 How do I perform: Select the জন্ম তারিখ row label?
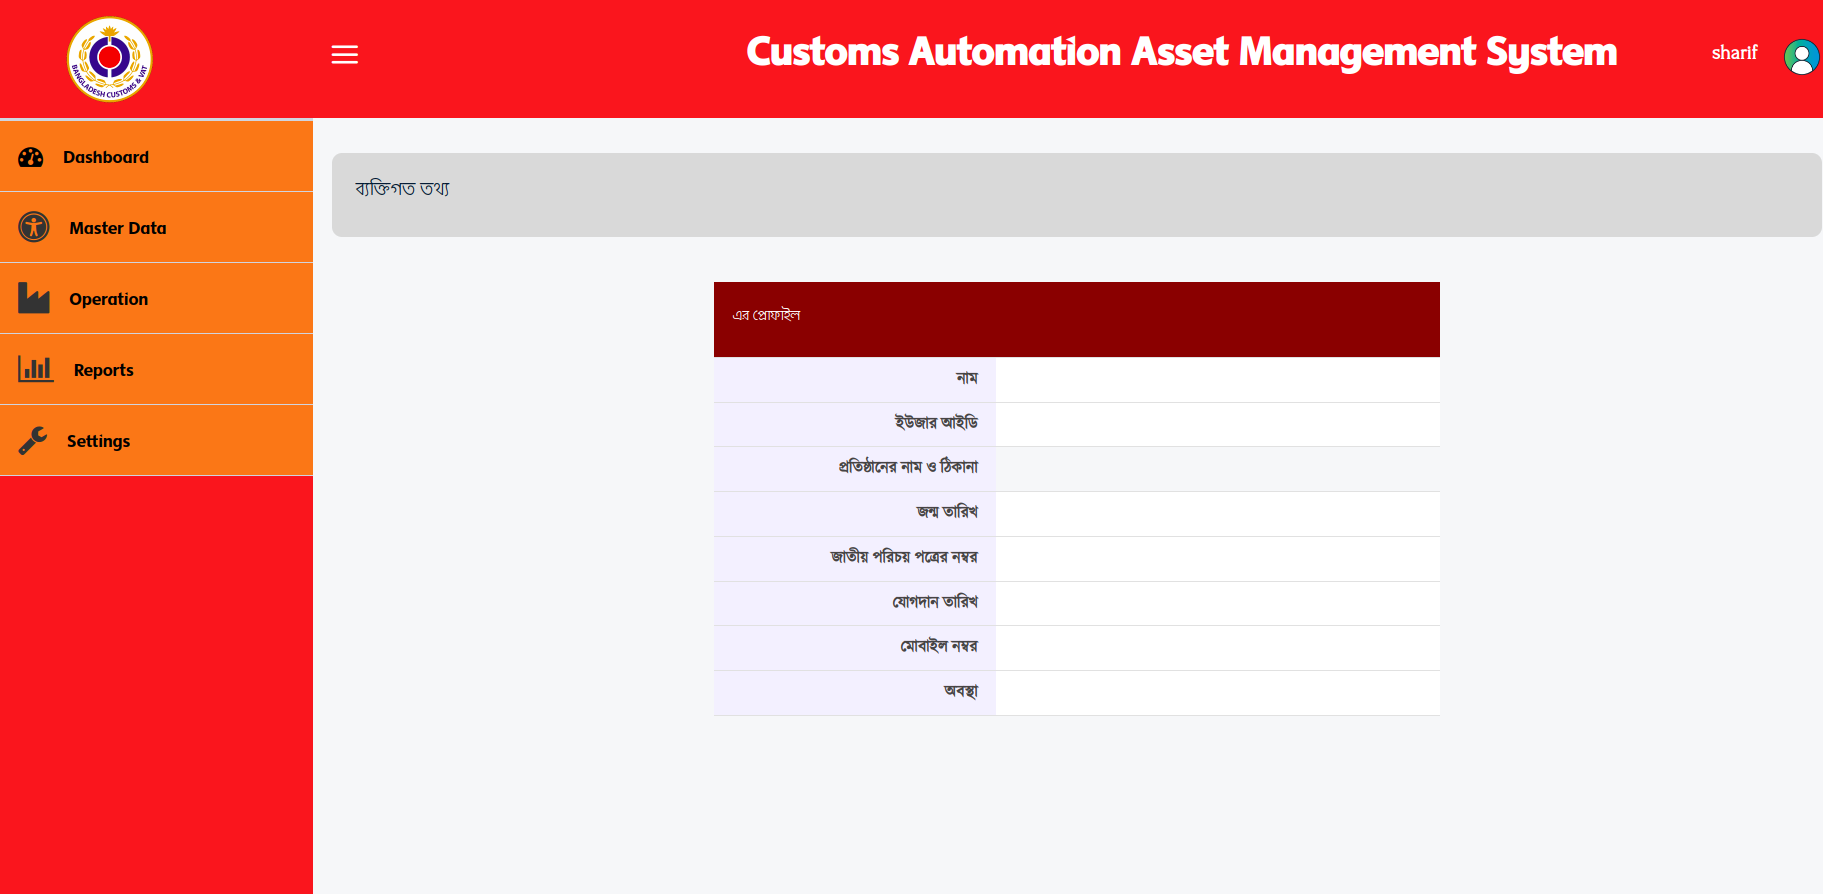(946, 512)
